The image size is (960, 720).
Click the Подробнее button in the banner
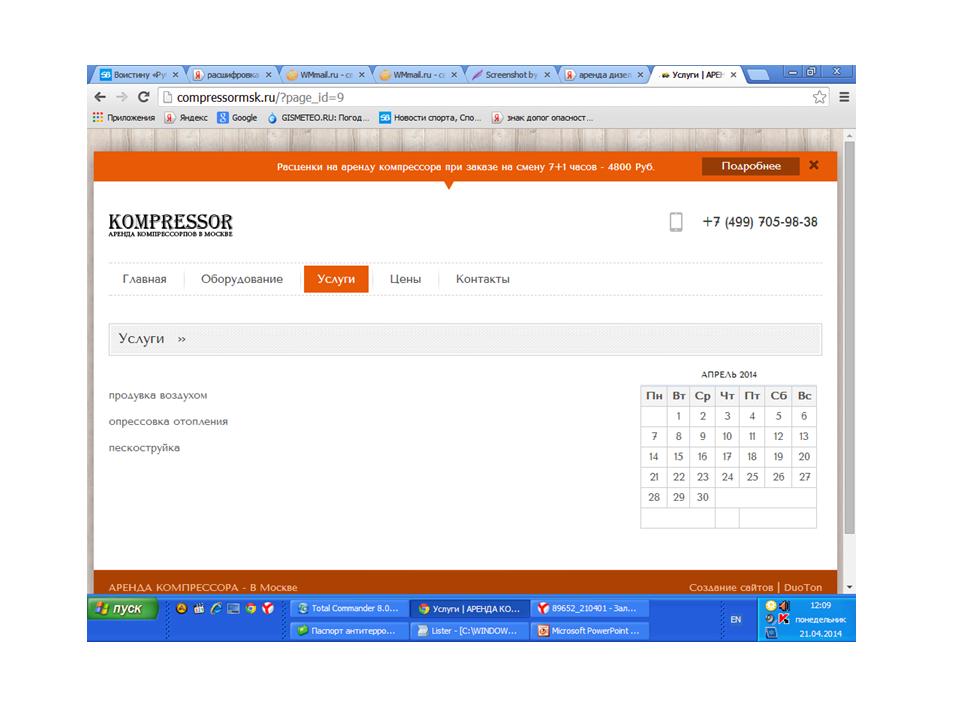(x=751, y=166)
